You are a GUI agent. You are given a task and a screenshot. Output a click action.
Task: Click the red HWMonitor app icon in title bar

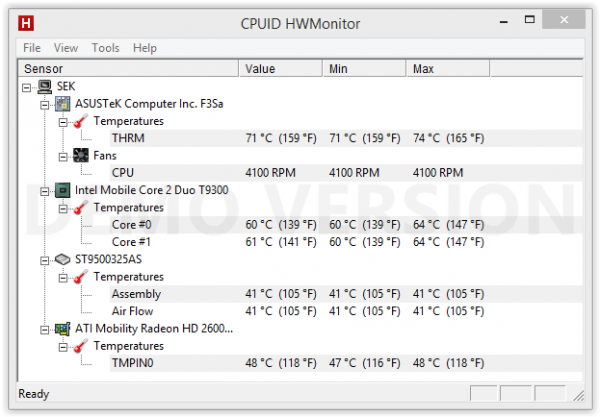pos(26,23)
